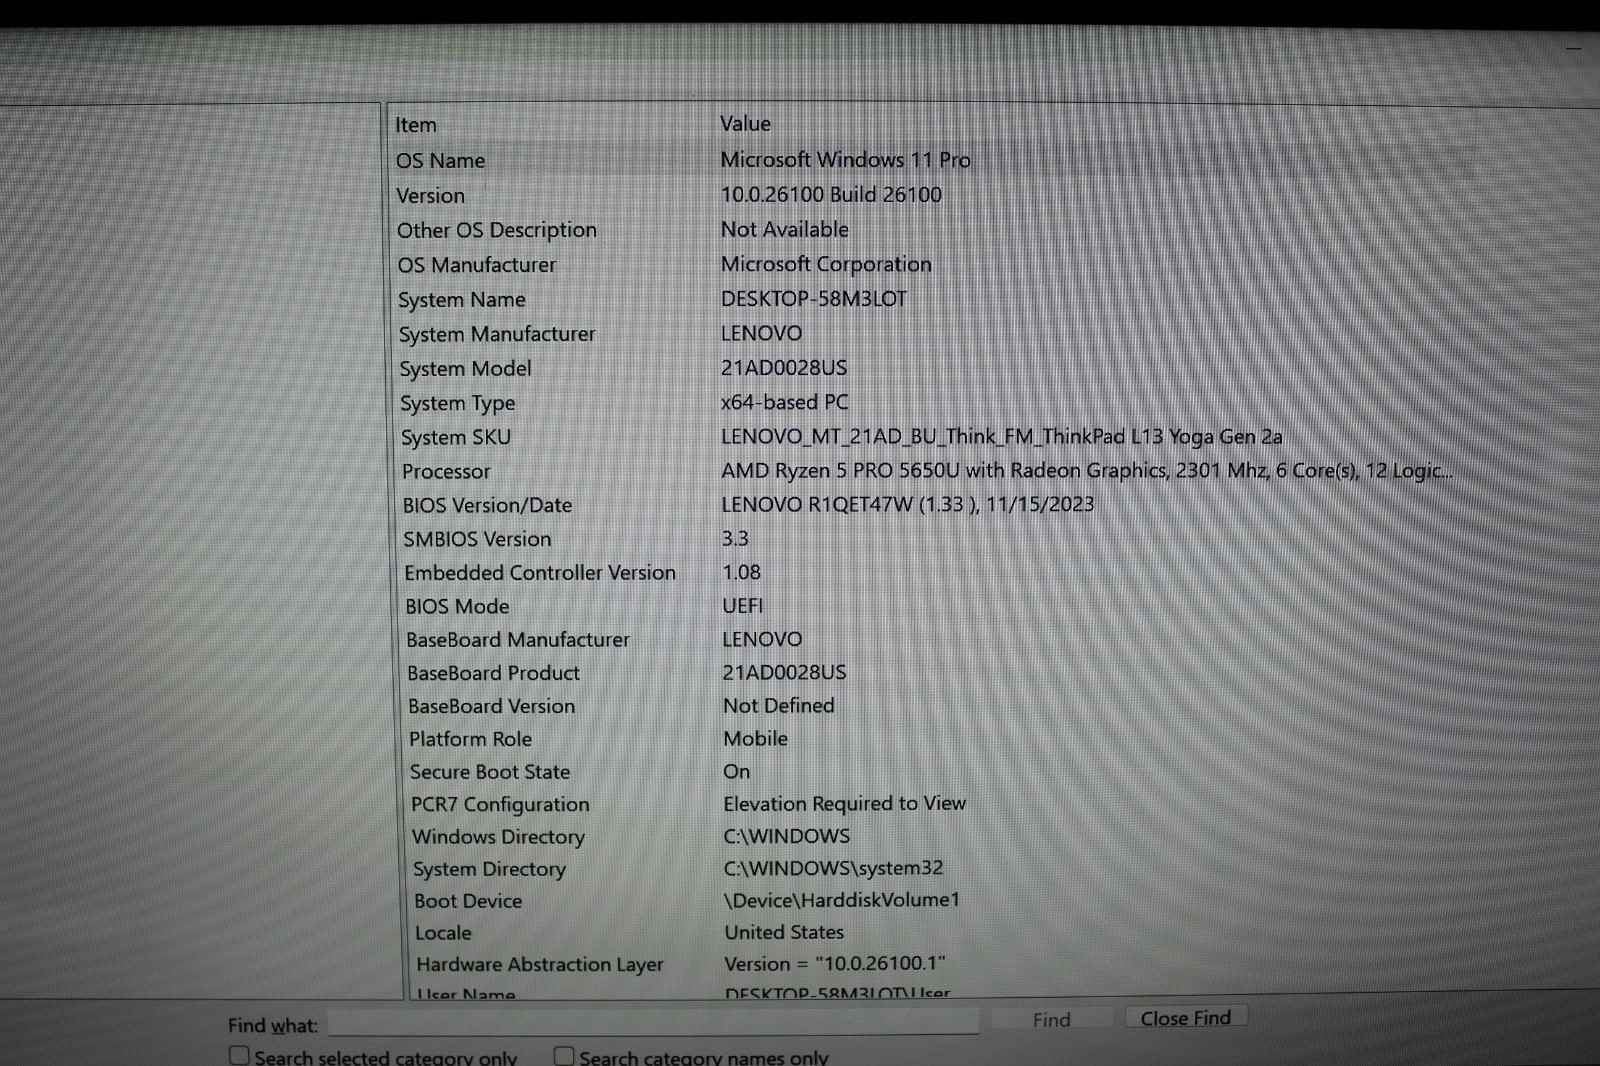Select the 'Secure Boot State' row label

[490, 773]
